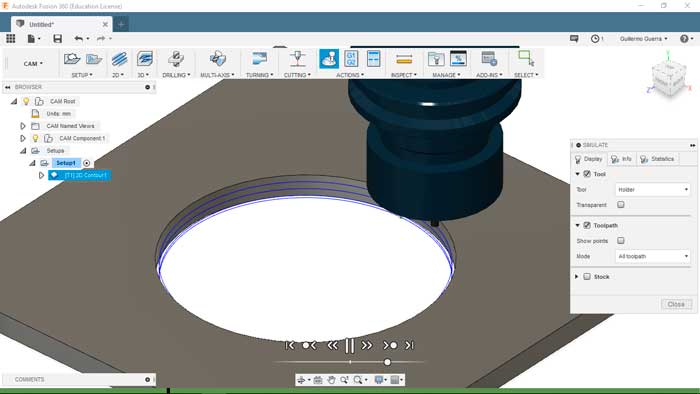Select the Setup1 tree item
Image resolution: width=700 pixels, height=394 pixels.
pyautogui.click(x=66, y=163)
